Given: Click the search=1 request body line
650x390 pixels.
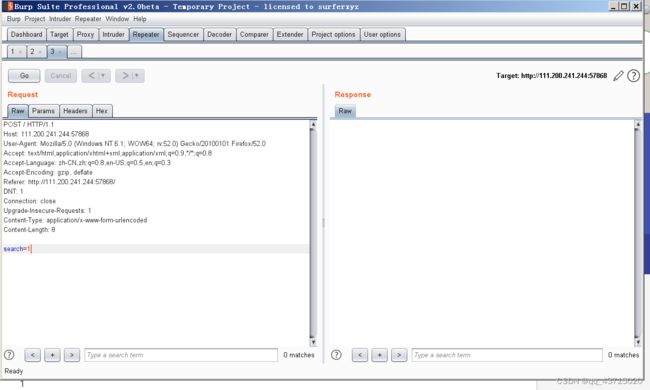Looking at the screenshot, I should pyautogui.click(x=155, y=249).
